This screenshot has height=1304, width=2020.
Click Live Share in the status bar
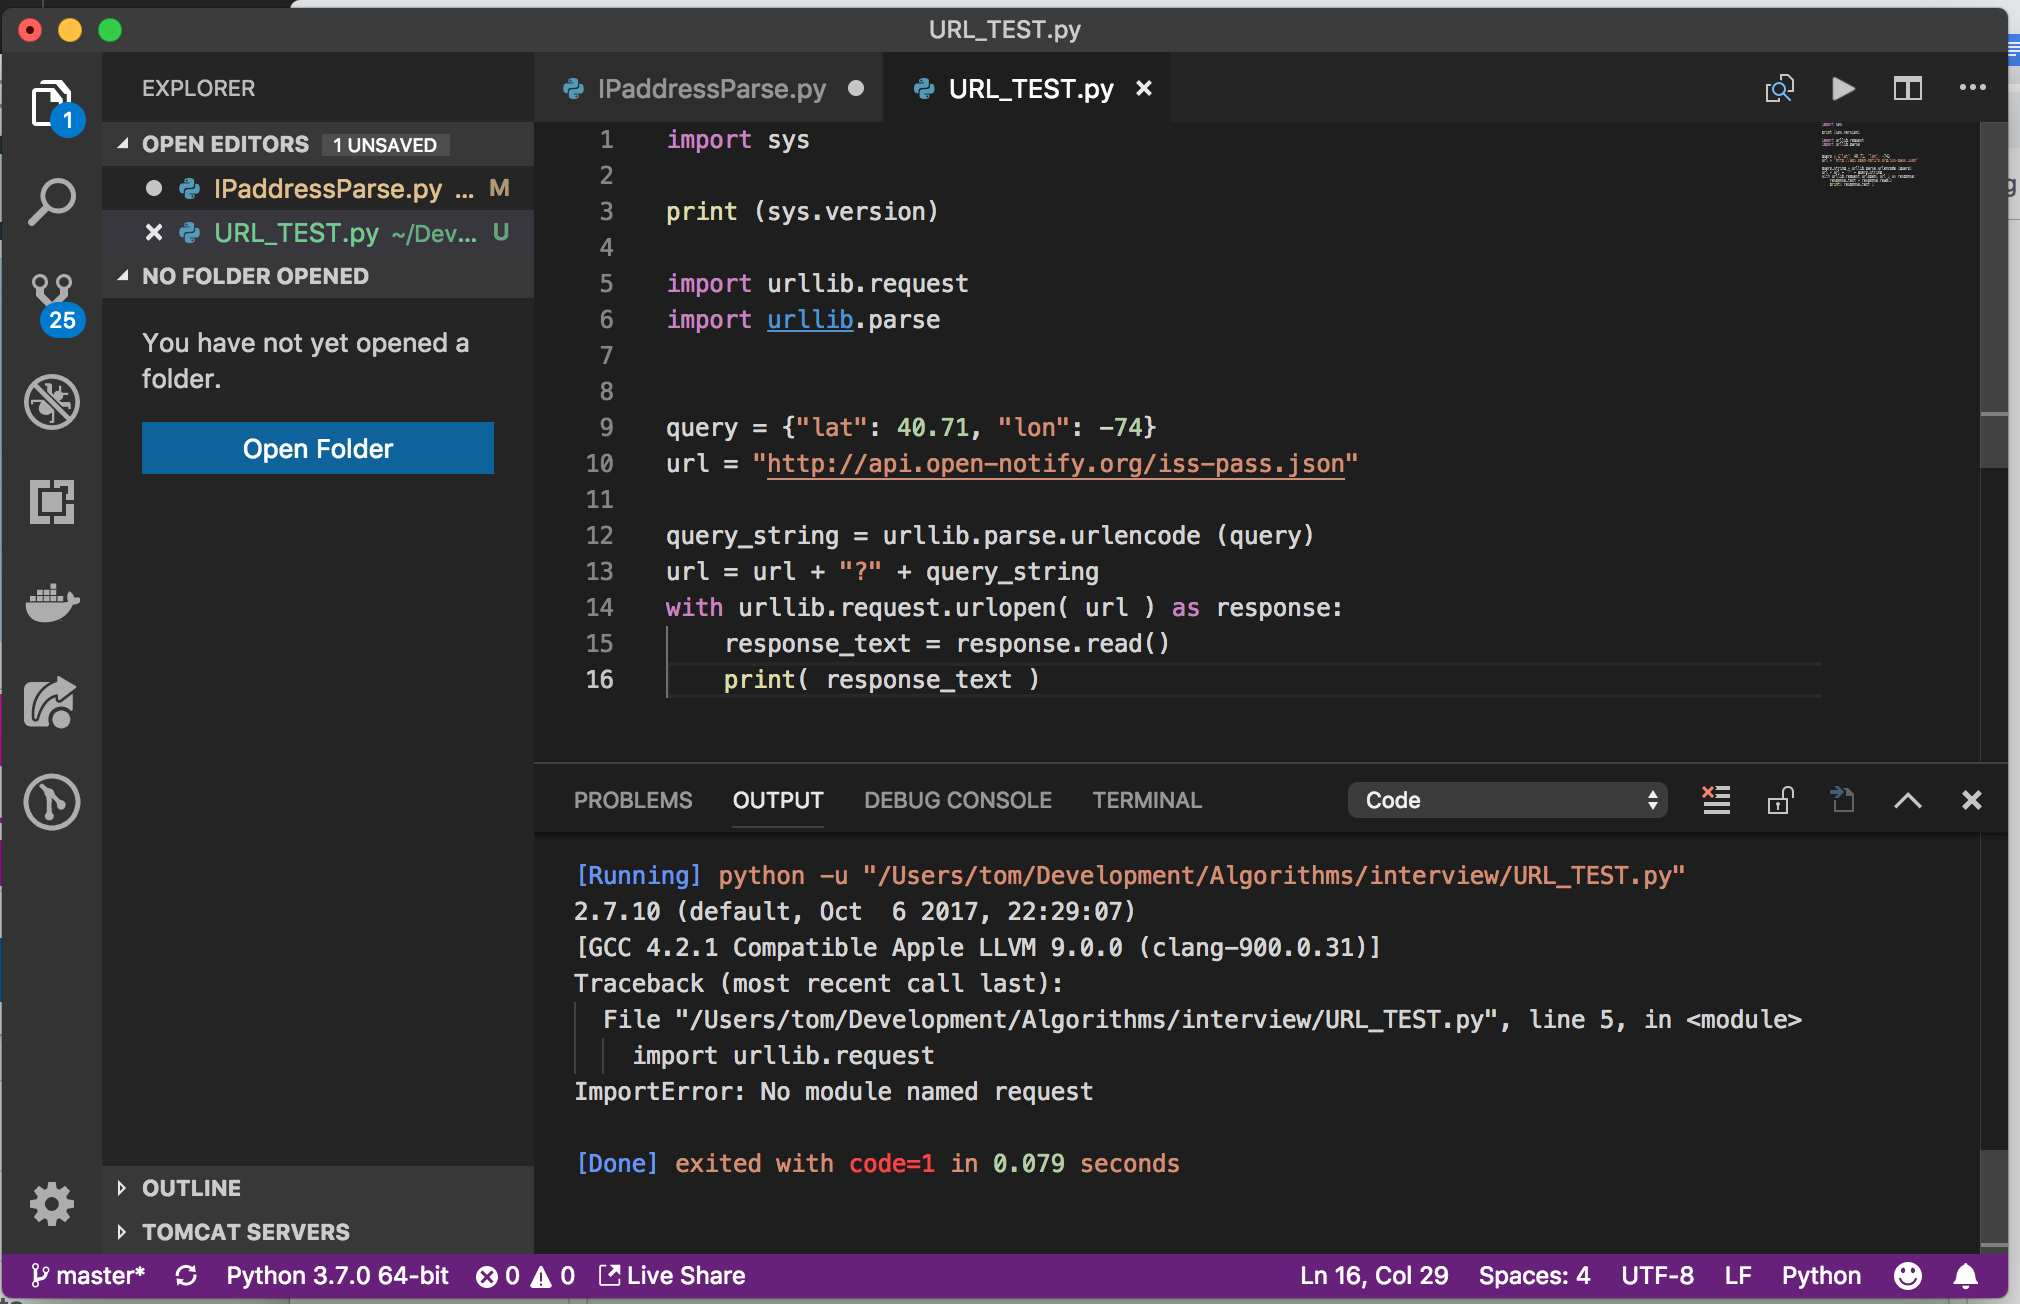[672, 1276]
